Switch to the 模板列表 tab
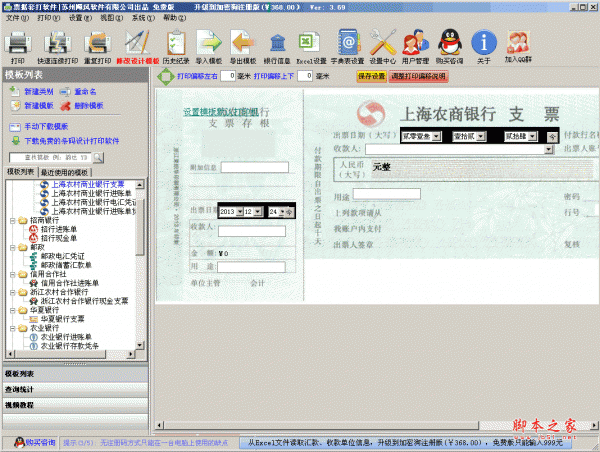Viewport: 600px width, 452px height. coord(21,172)
